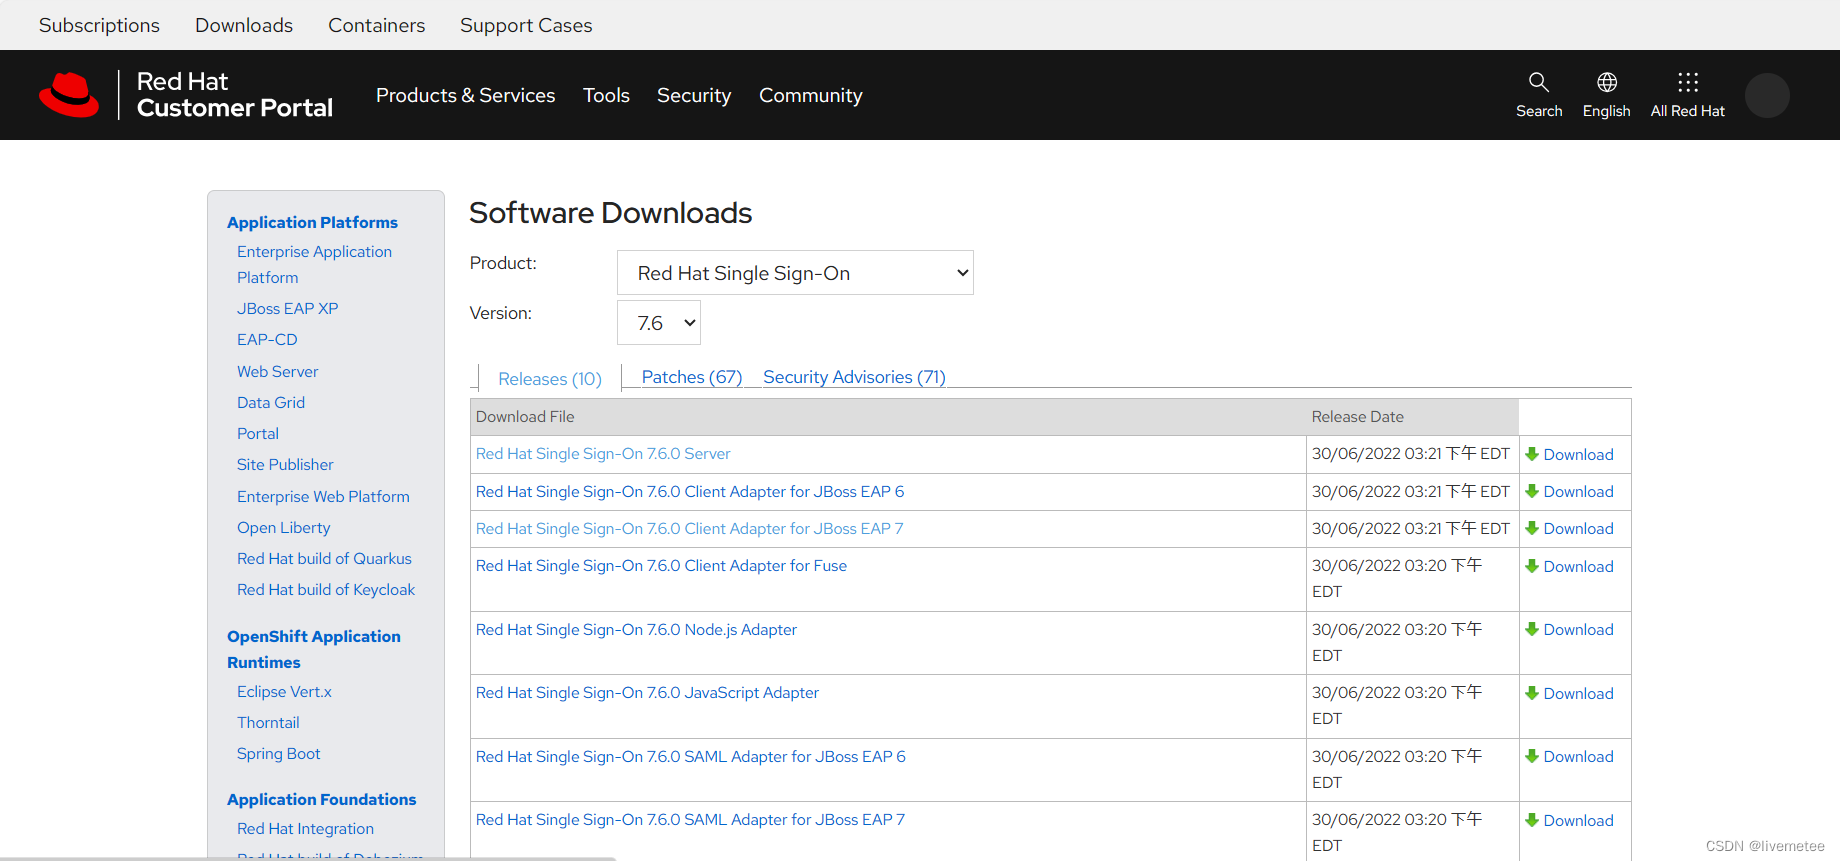Click green download arrow for JBoss EAP 7 Client Adapter
The image size is (1840, 861).
tap(1531, 528)
